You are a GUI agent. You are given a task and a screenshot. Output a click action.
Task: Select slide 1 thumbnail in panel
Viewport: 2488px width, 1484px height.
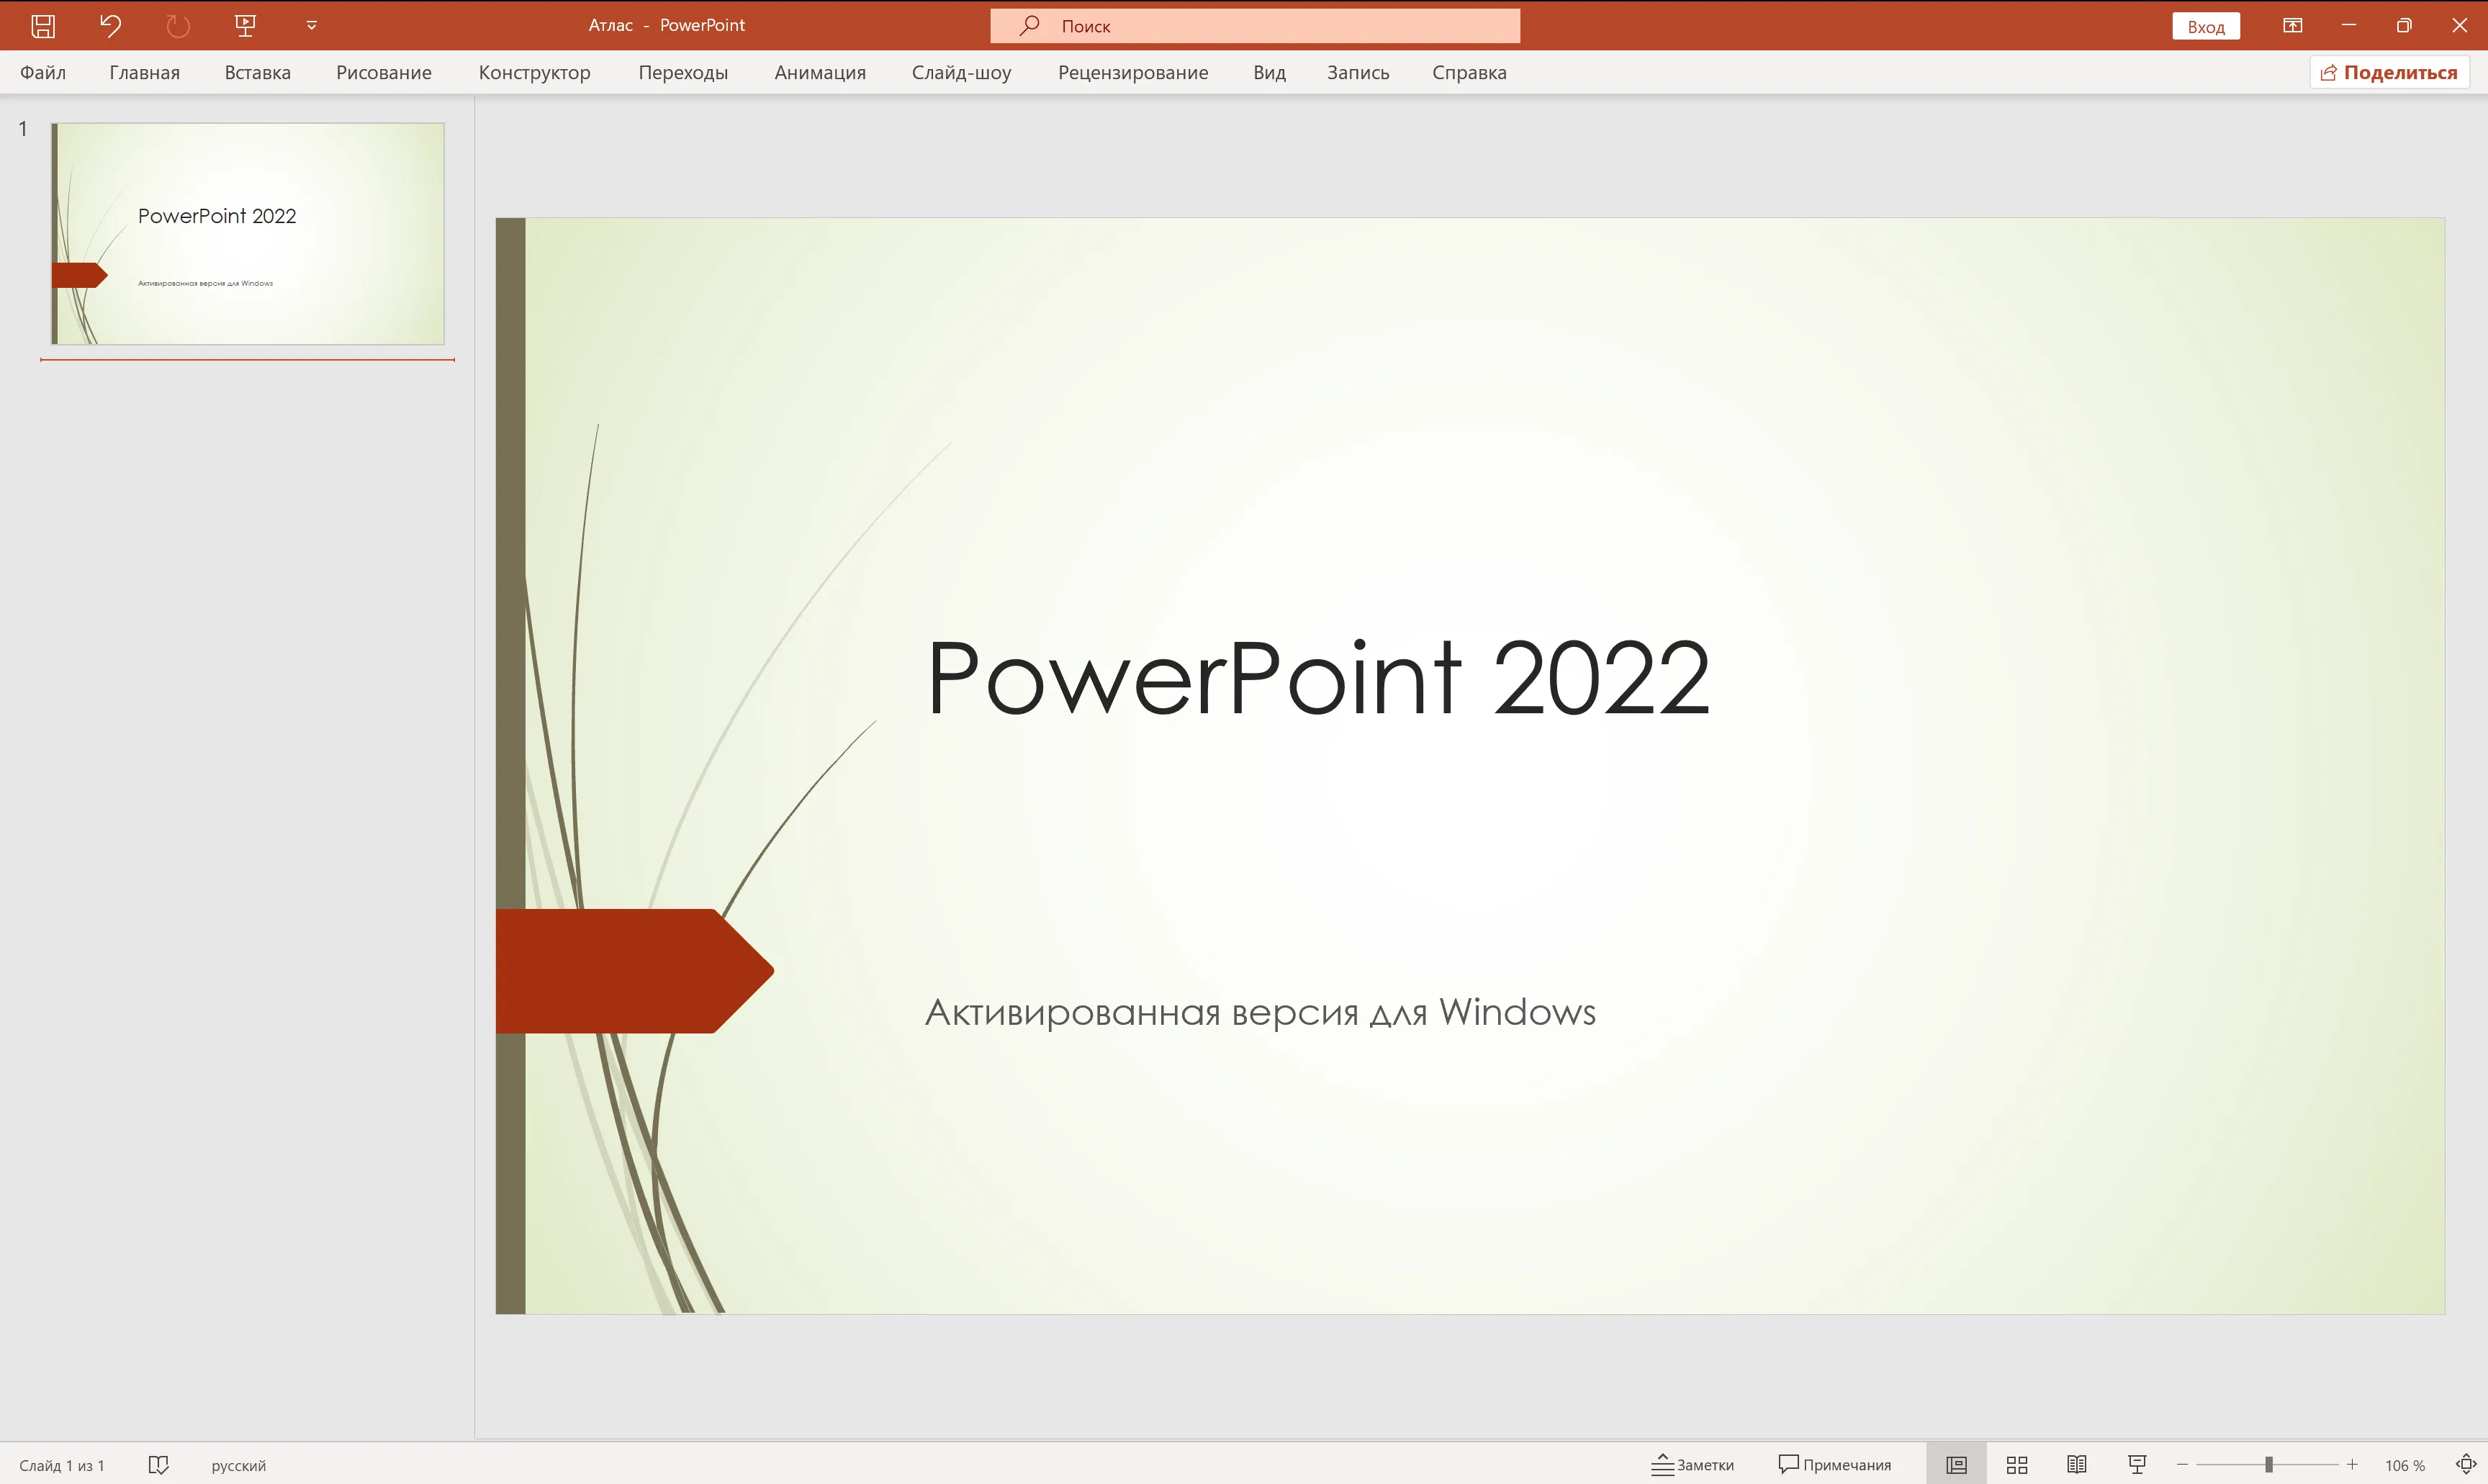click(248, 234)
